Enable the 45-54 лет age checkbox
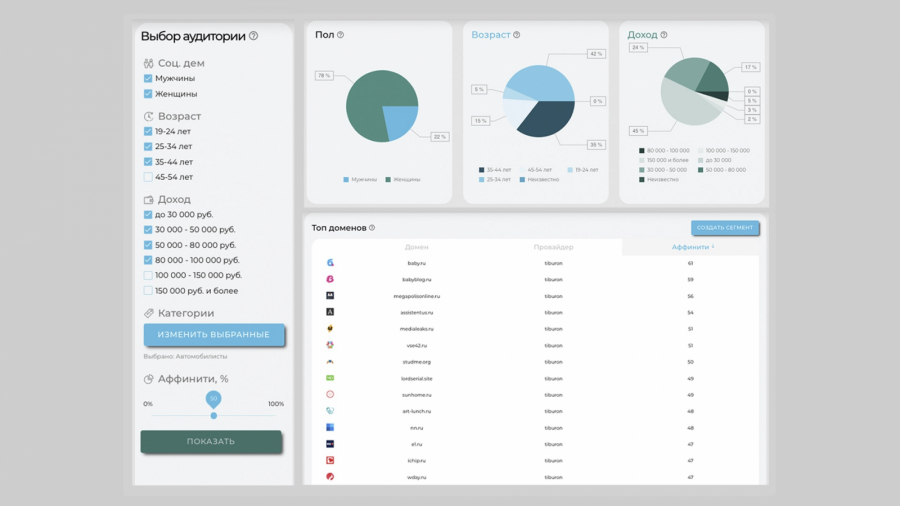This screenshot has width=900, height=506. (x=148, y=177)
